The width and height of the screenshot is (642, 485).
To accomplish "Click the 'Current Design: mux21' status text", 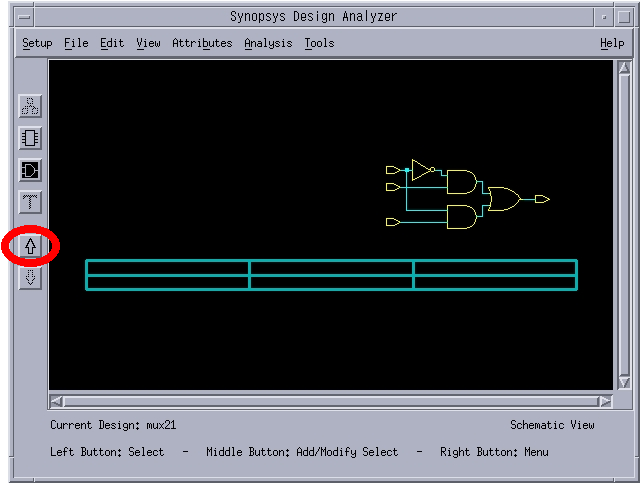I will [x=113, y=425].
